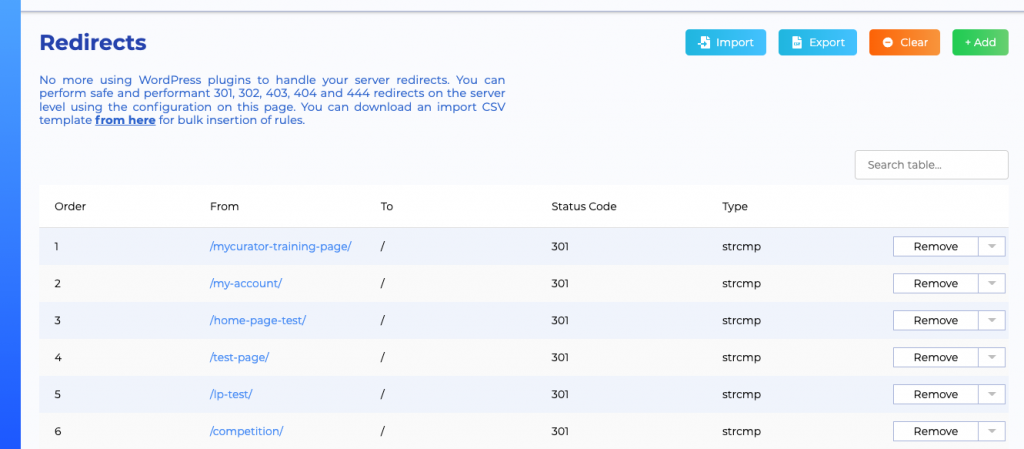Open the /my-account/ link
Viewport: 1024px width, 449px height.
click(x=246, y=283)
